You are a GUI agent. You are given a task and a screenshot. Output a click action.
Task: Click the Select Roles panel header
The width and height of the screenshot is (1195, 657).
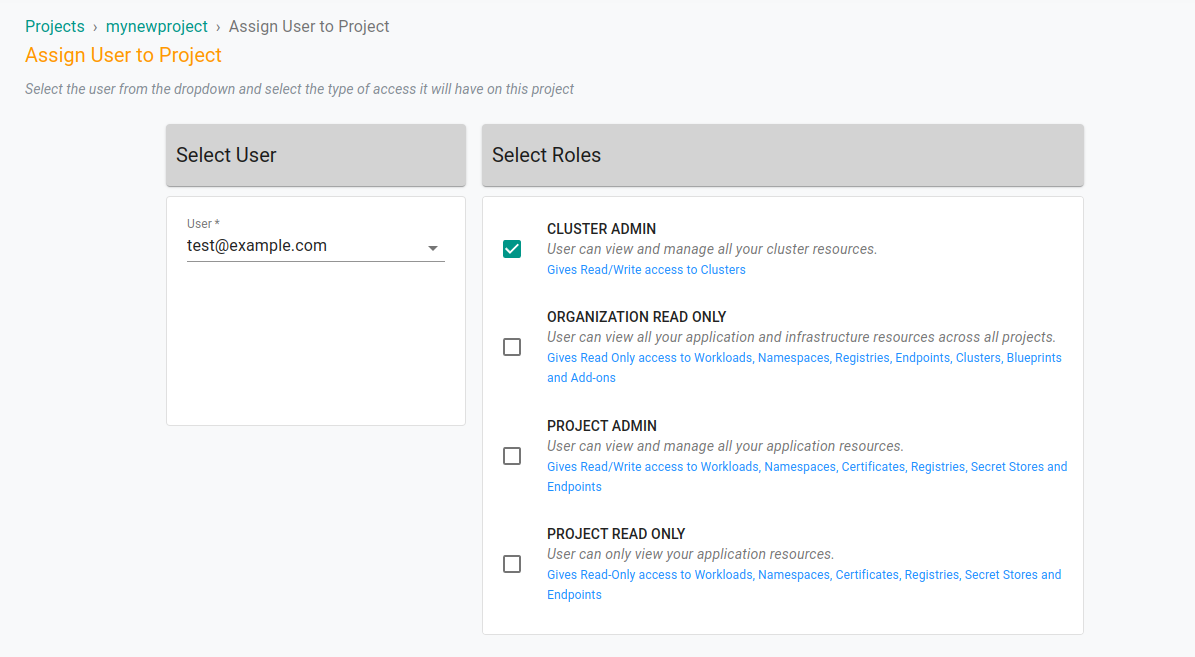coord(783,155)
